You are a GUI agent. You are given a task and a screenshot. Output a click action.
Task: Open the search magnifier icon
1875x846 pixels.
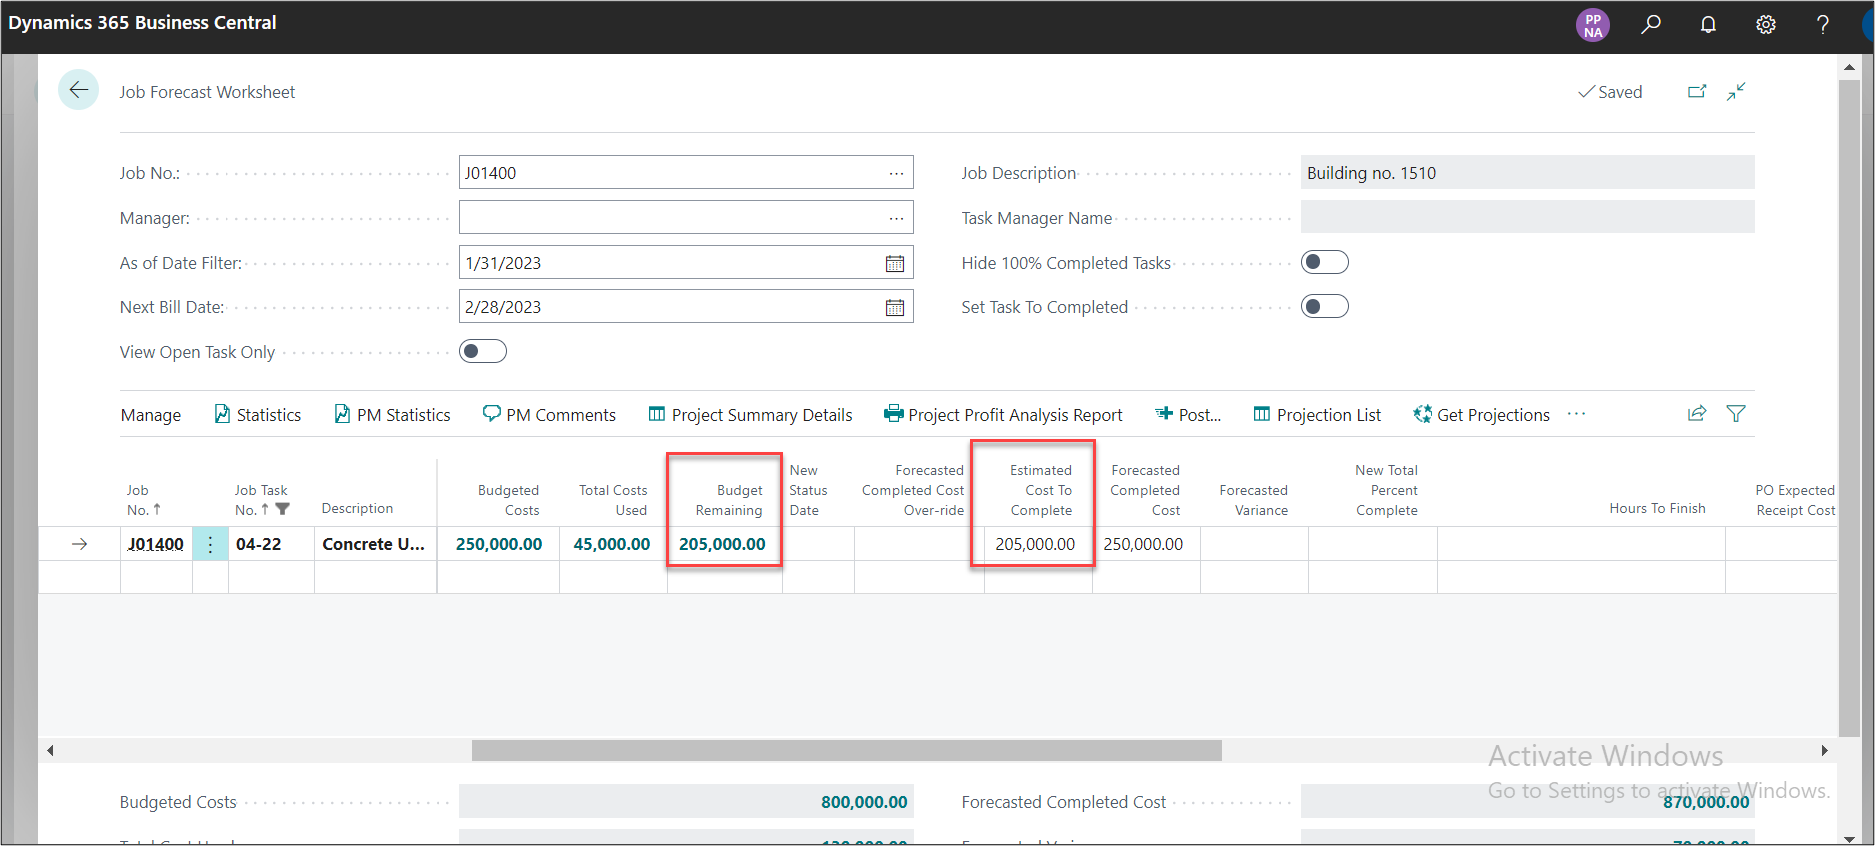click(1651, 24)
